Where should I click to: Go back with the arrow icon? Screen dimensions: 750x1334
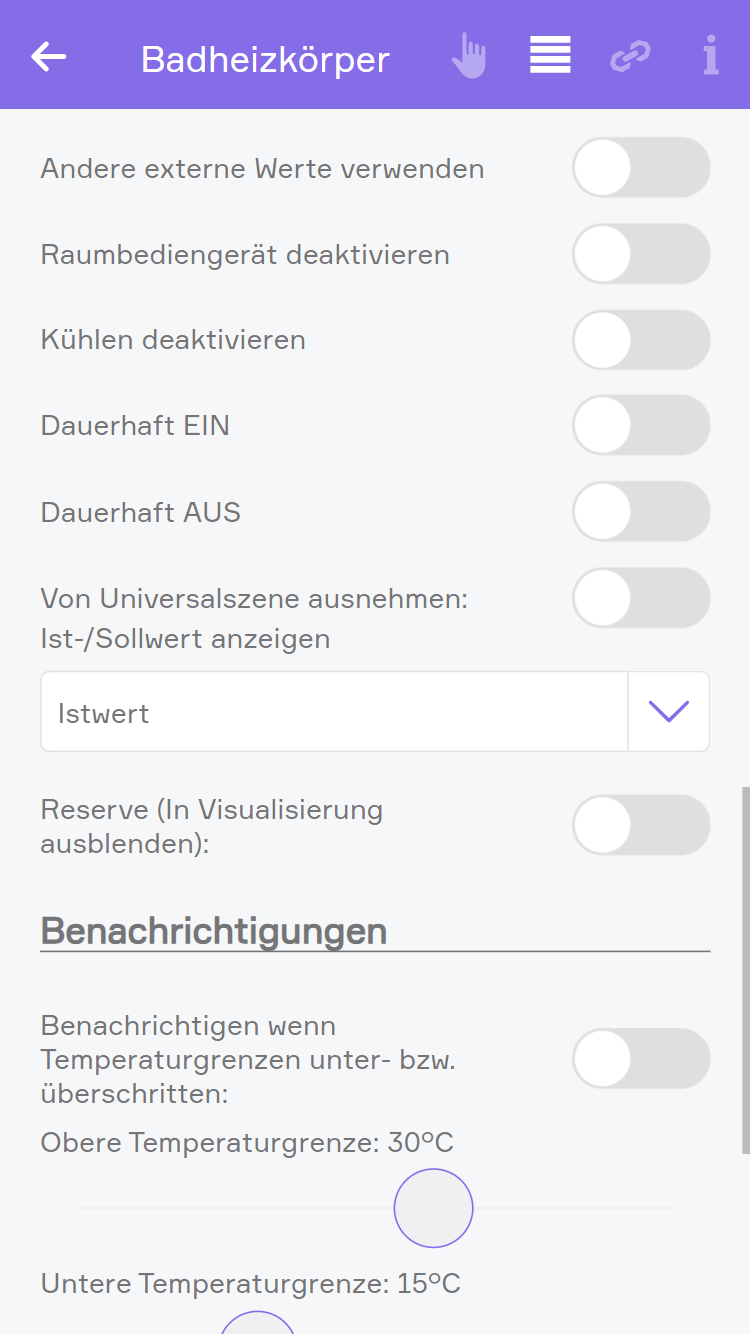point(48,57)
